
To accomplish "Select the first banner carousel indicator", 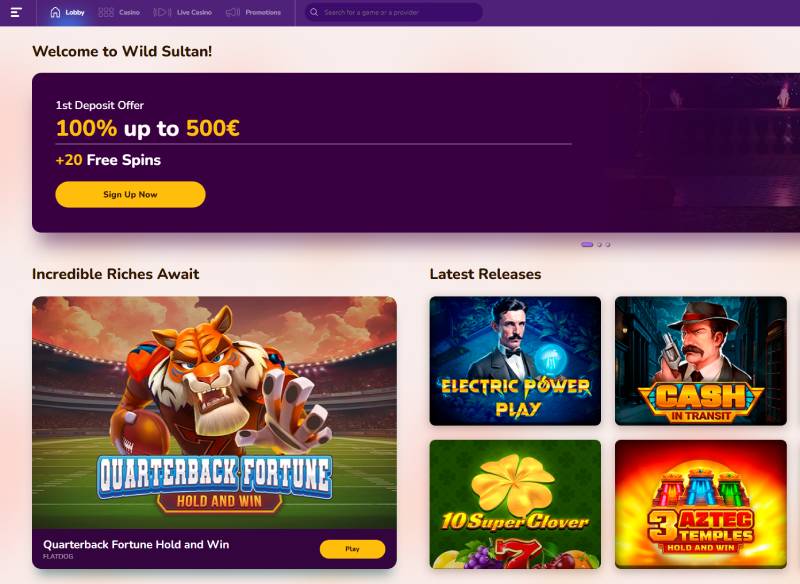I will pos(587,244).
